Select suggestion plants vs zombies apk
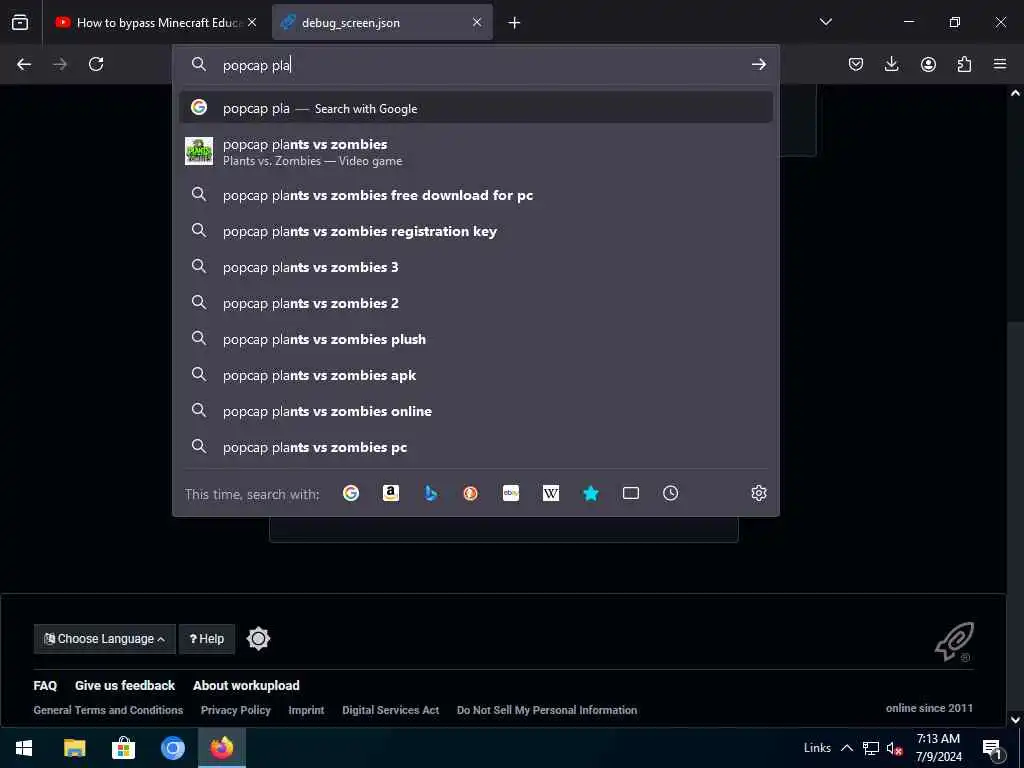 (x=475, y=375)
